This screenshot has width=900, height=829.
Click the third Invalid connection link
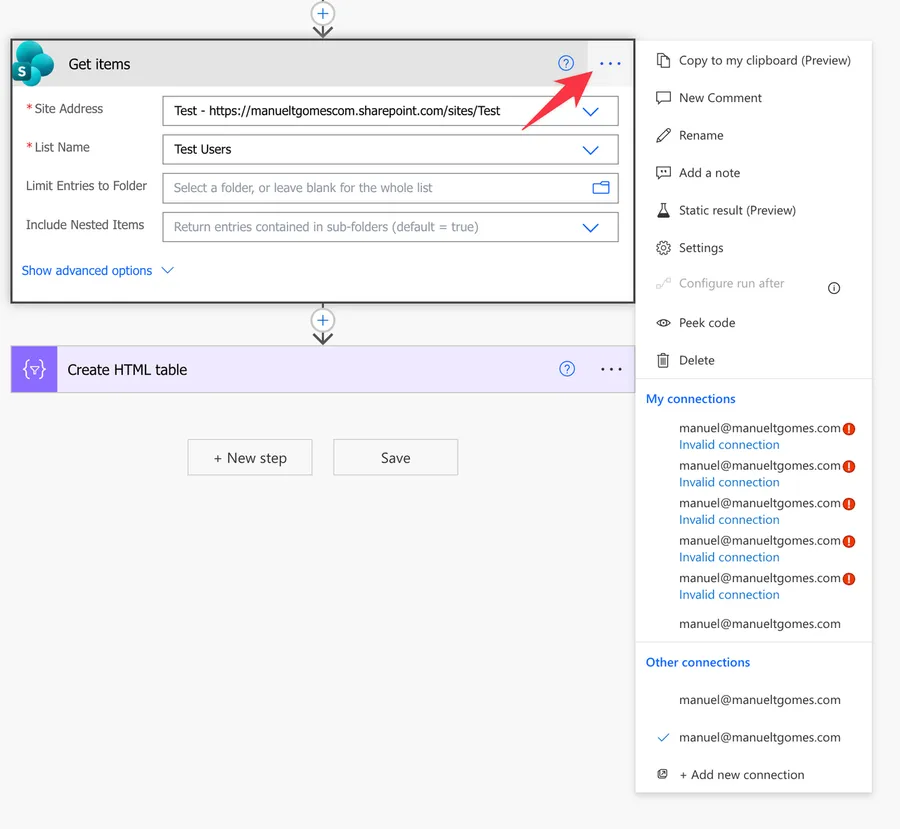point(729,520)
